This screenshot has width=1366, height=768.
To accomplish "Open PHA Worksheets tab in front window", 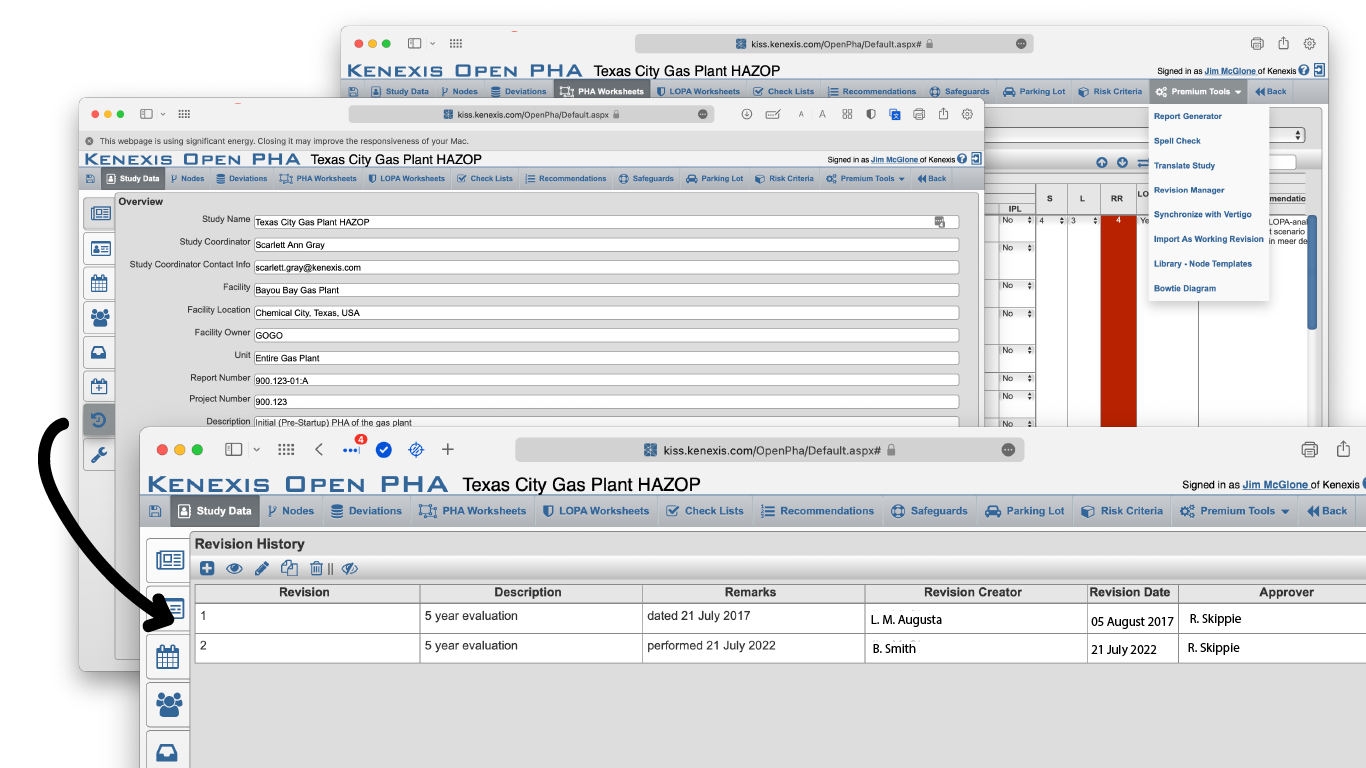I will (x=473, y=511).
